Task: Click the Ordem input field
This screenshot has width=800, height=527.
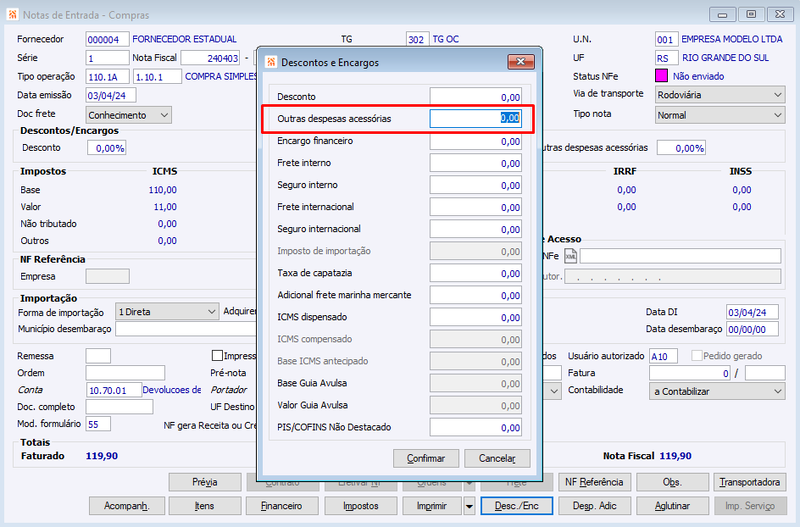Action: (126, 373)
